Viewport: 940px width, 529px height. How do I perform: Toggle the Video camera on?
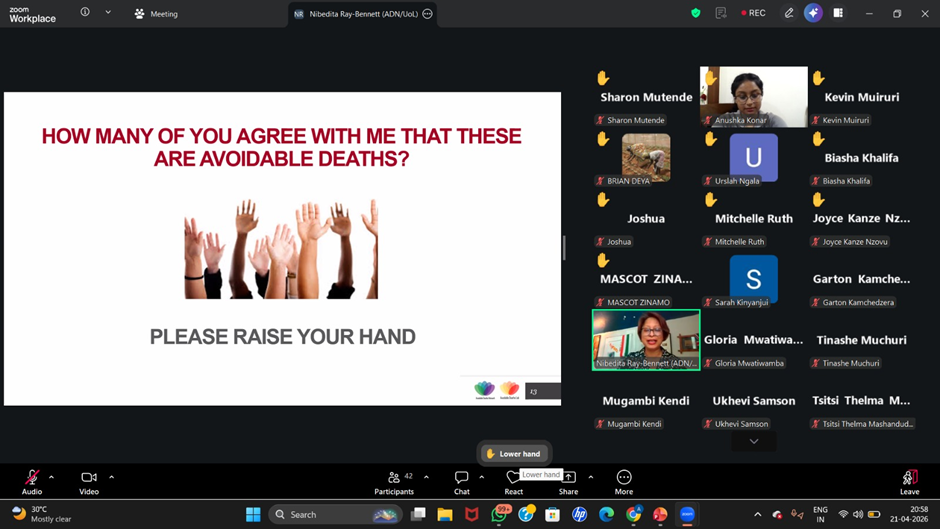[x=89, y=482]
